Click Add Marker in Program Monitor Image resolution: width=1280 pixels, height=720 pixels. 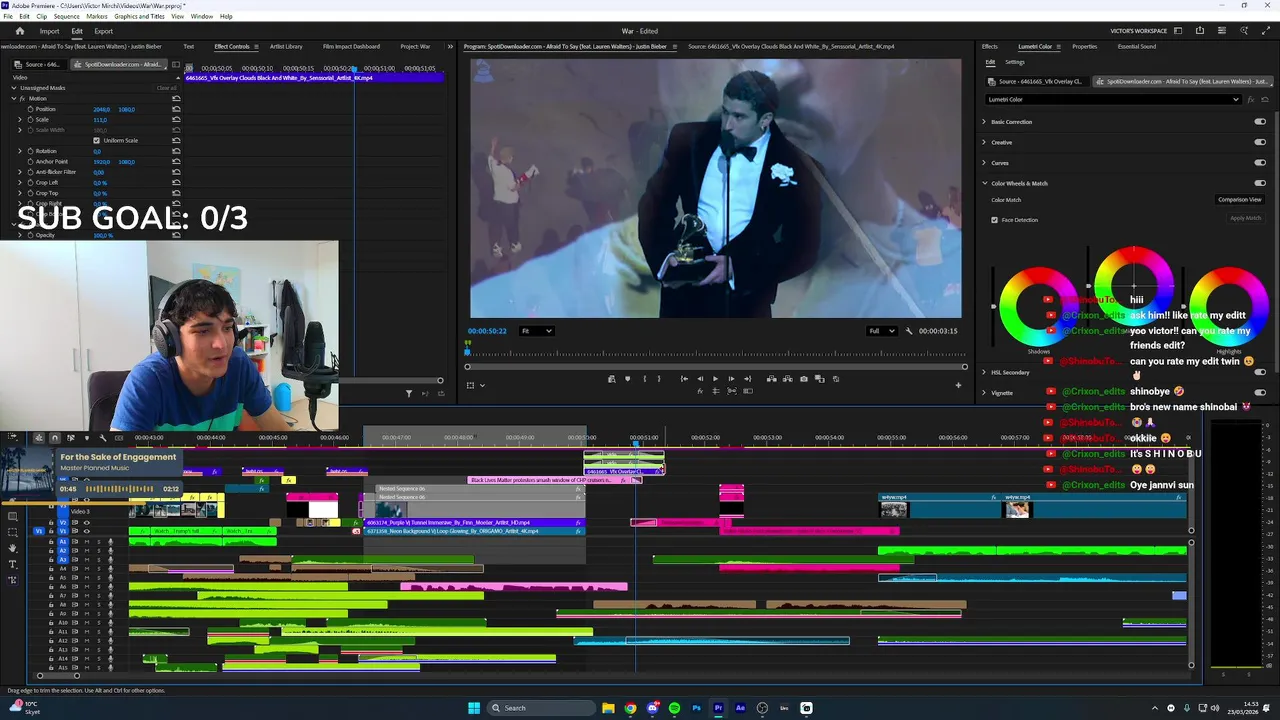[627, 379]
